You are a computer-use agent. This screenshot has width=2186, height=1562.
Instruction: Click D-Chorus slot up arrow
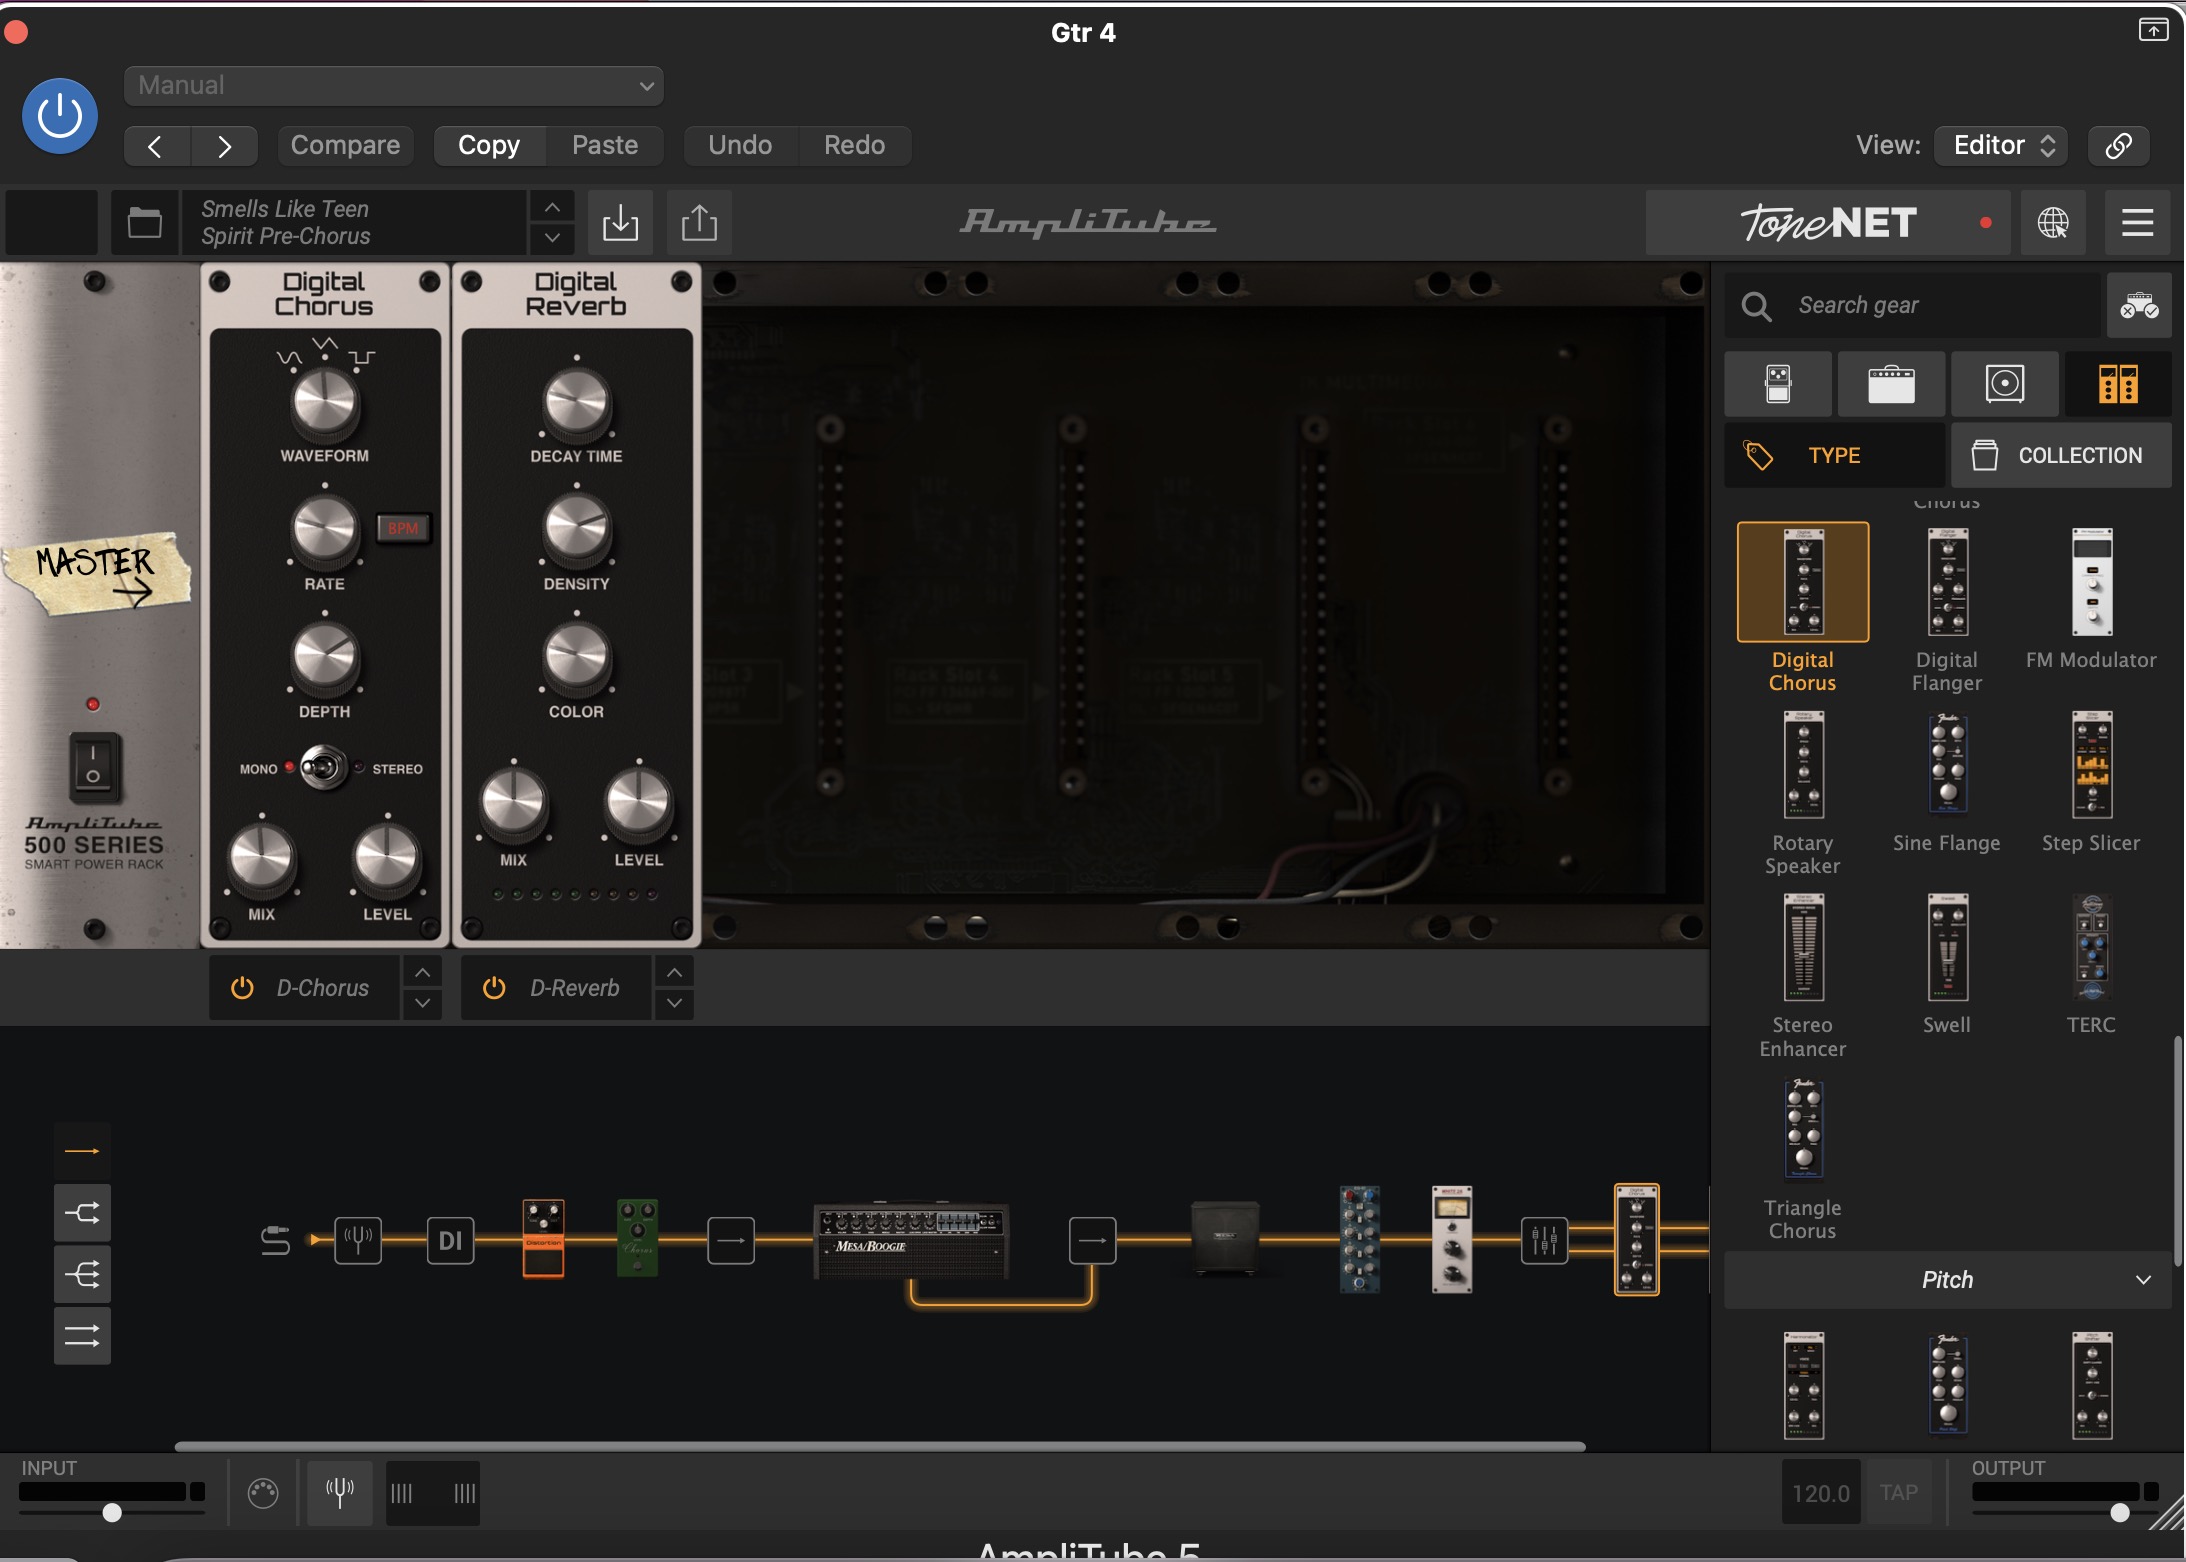click(x=423, y=972)
